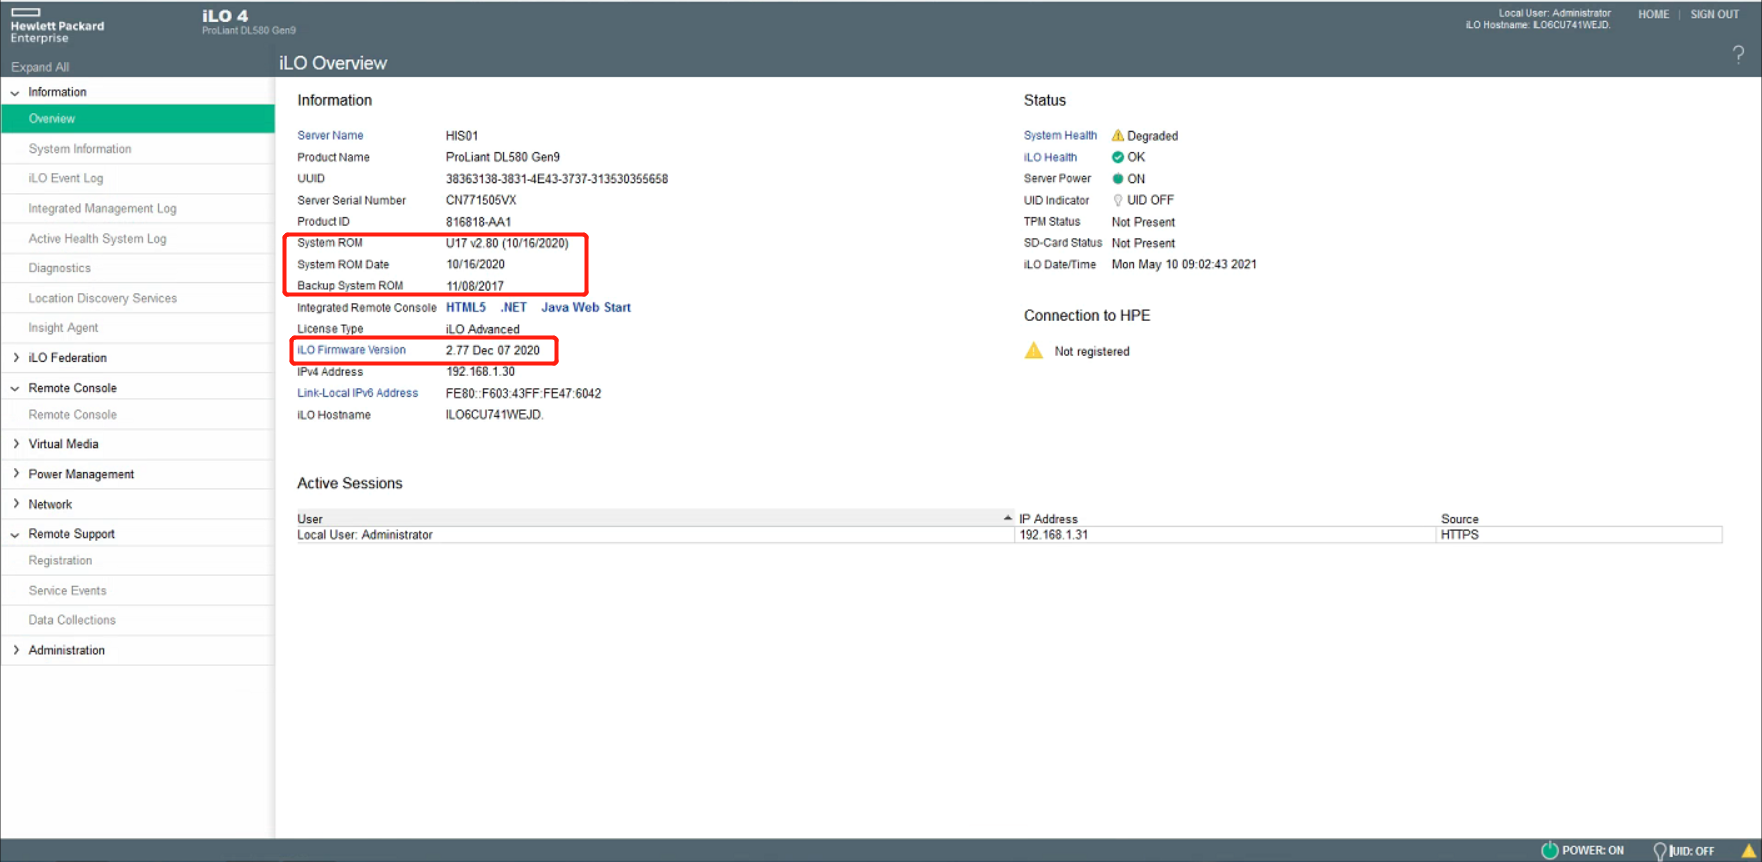Click the HOME link in header
The width and height of the screenshot is (1762, 862).
click(x=1653, y=14)
